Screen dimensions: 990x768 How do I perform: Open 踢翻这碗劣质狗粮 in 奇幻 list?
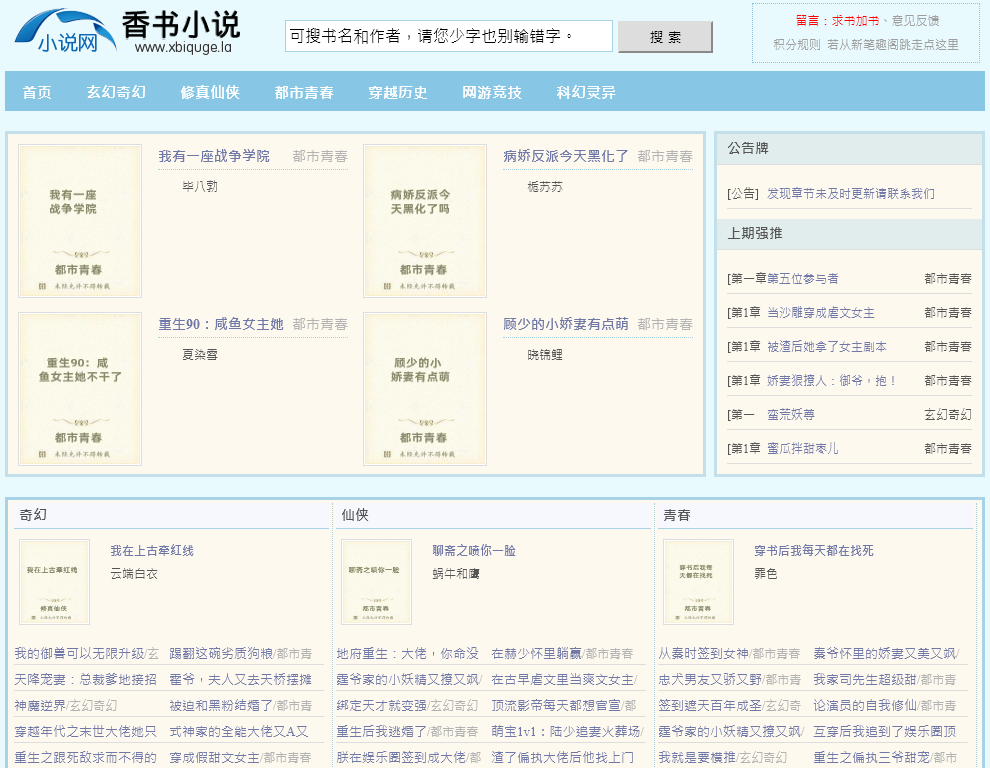click(221, 654)
